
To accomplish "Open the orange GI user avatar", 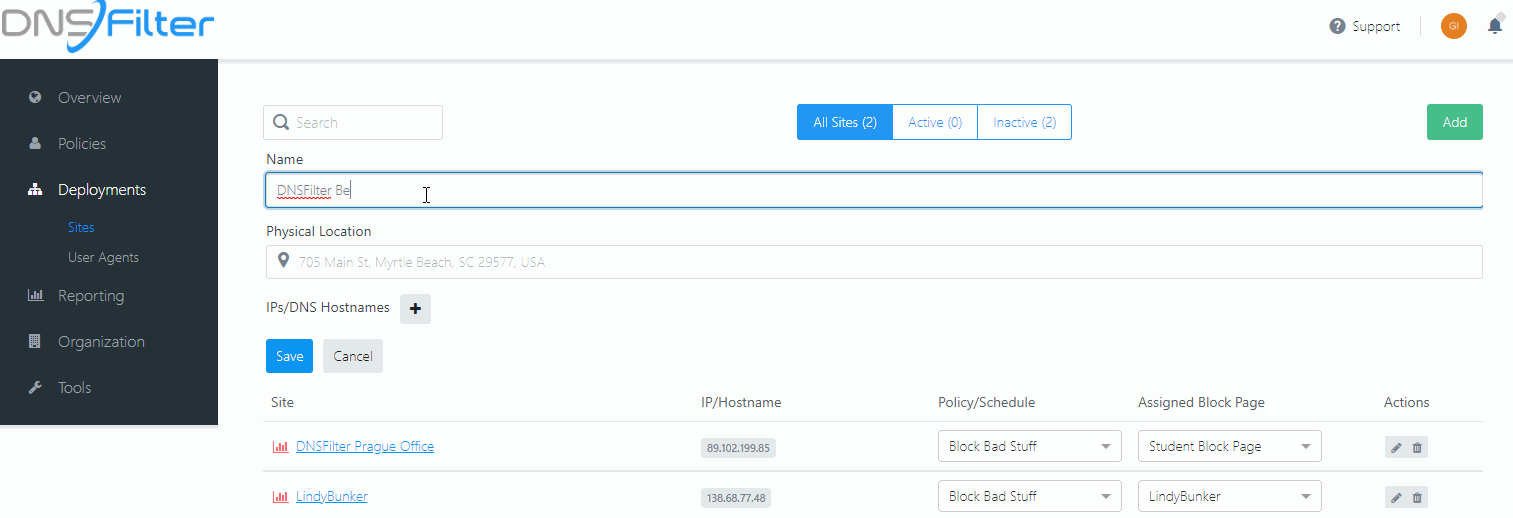I will pos(1453,26).
